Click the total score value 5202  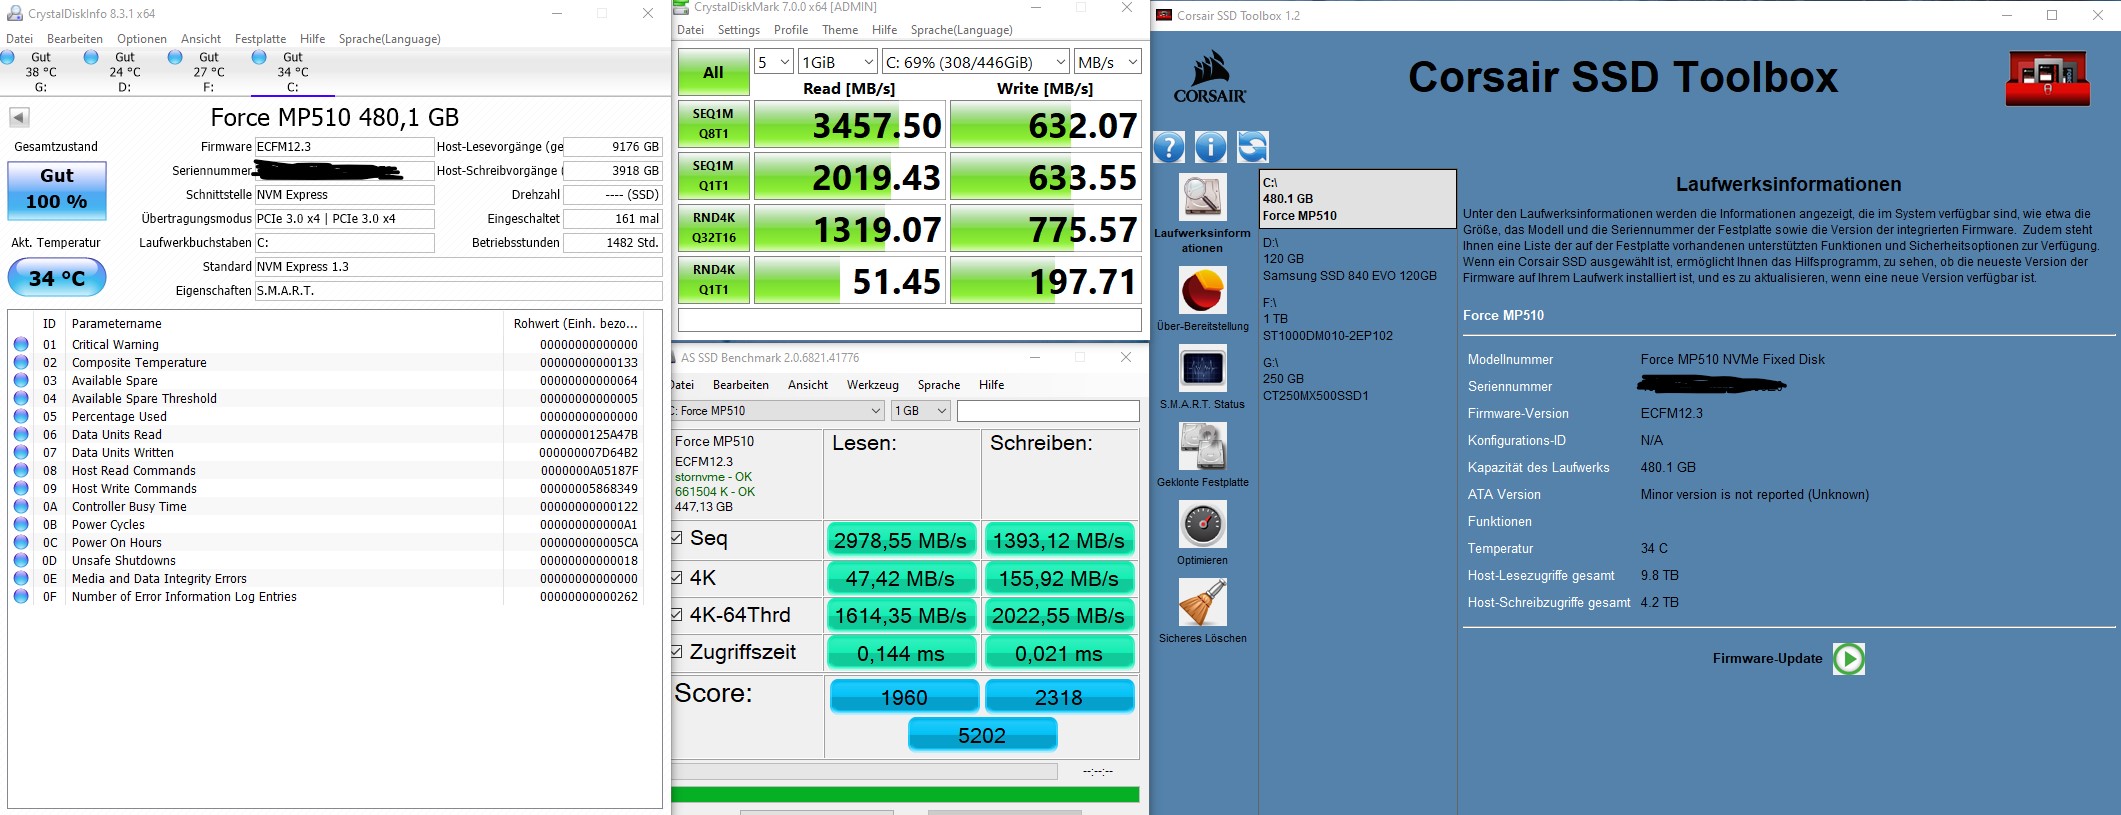tap(982, 735)
